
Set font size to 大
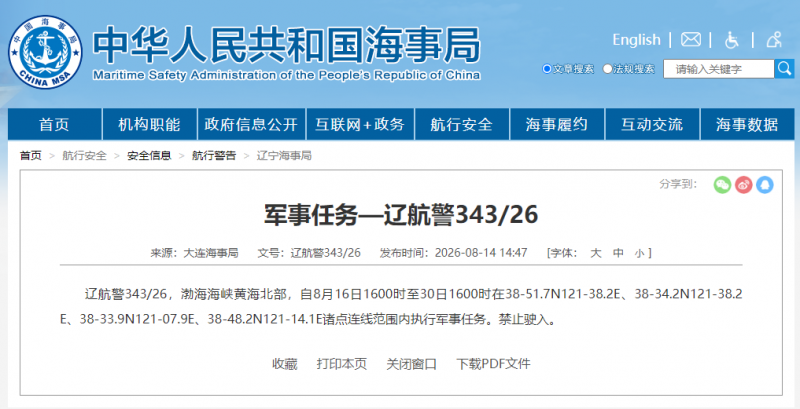595,252
